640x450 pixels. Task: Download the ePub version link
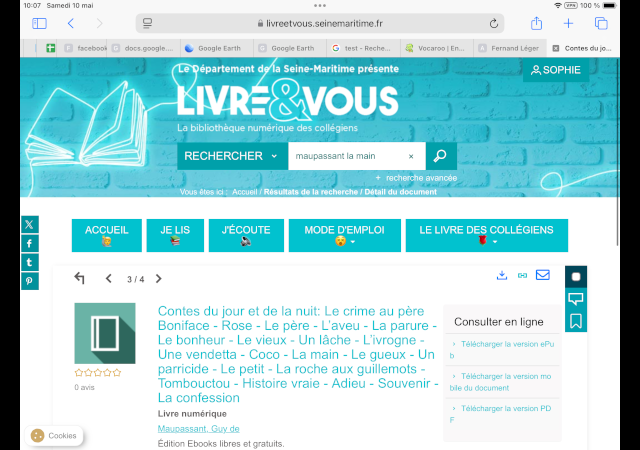tap(502, 350)
